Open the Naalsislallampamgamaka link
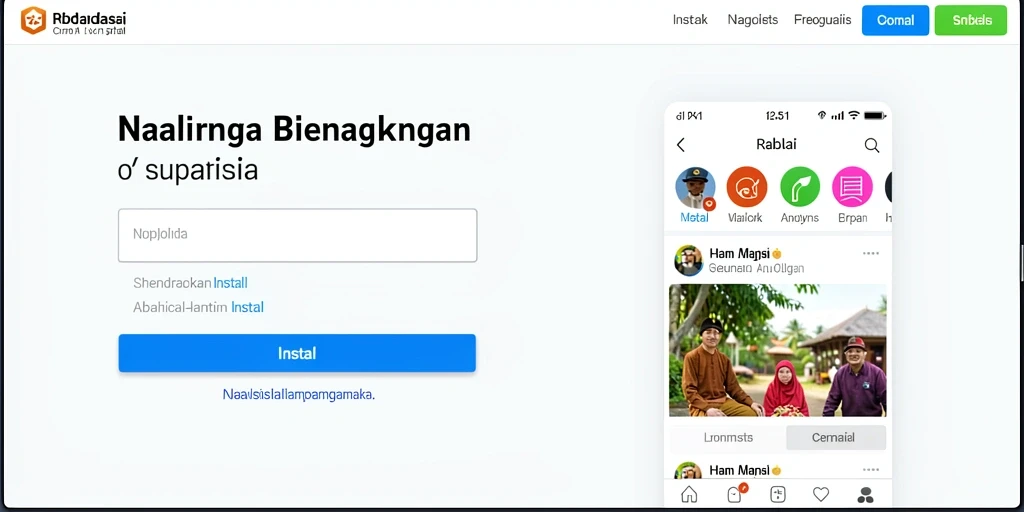1024x512 pixels. 298,394
